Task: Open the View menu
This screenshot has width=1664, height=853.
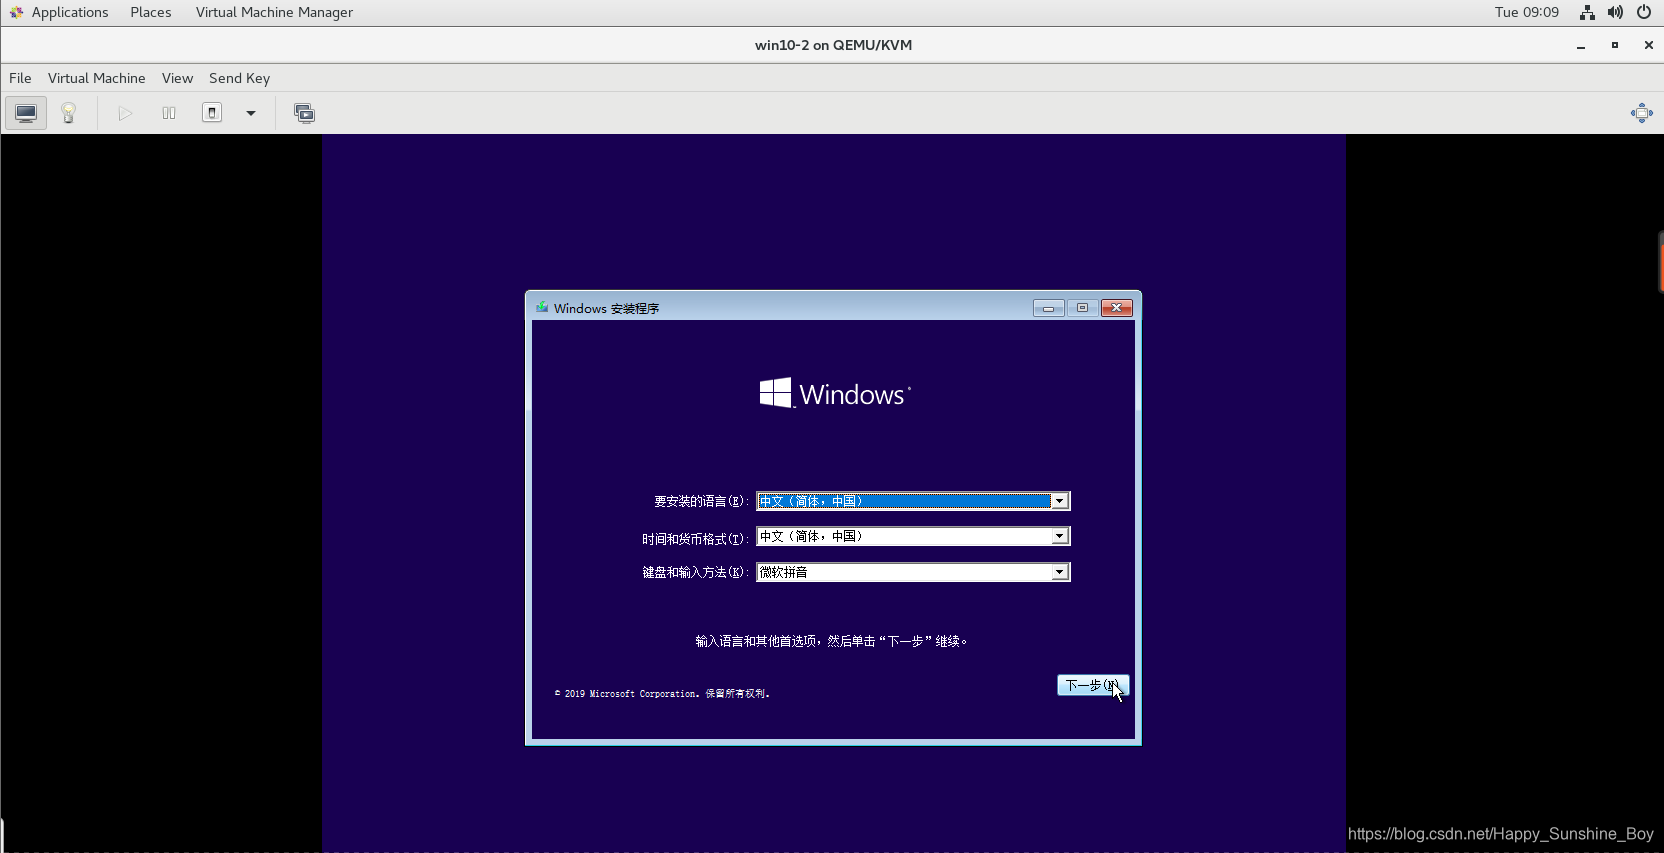Action: (177, 78)
